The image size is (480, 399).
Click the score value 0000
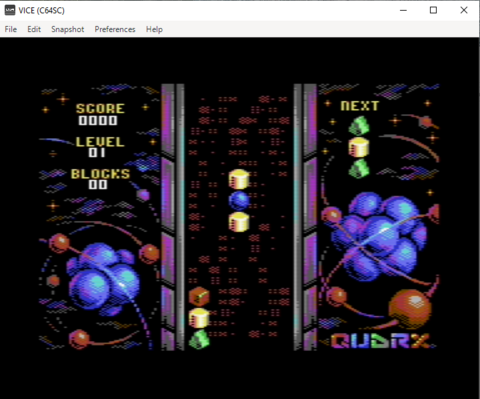[98, 120]
